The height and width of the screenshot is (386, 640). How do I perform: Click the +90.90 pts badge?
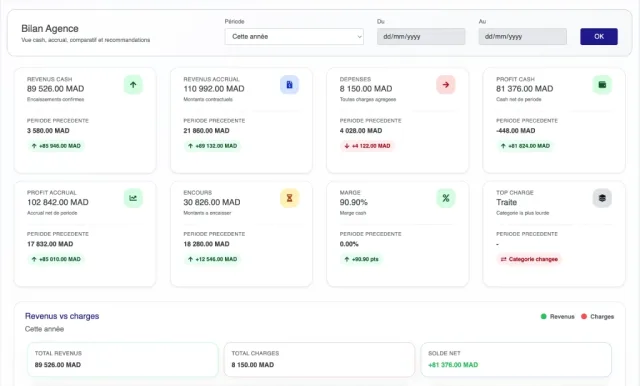tap(361, 259)
